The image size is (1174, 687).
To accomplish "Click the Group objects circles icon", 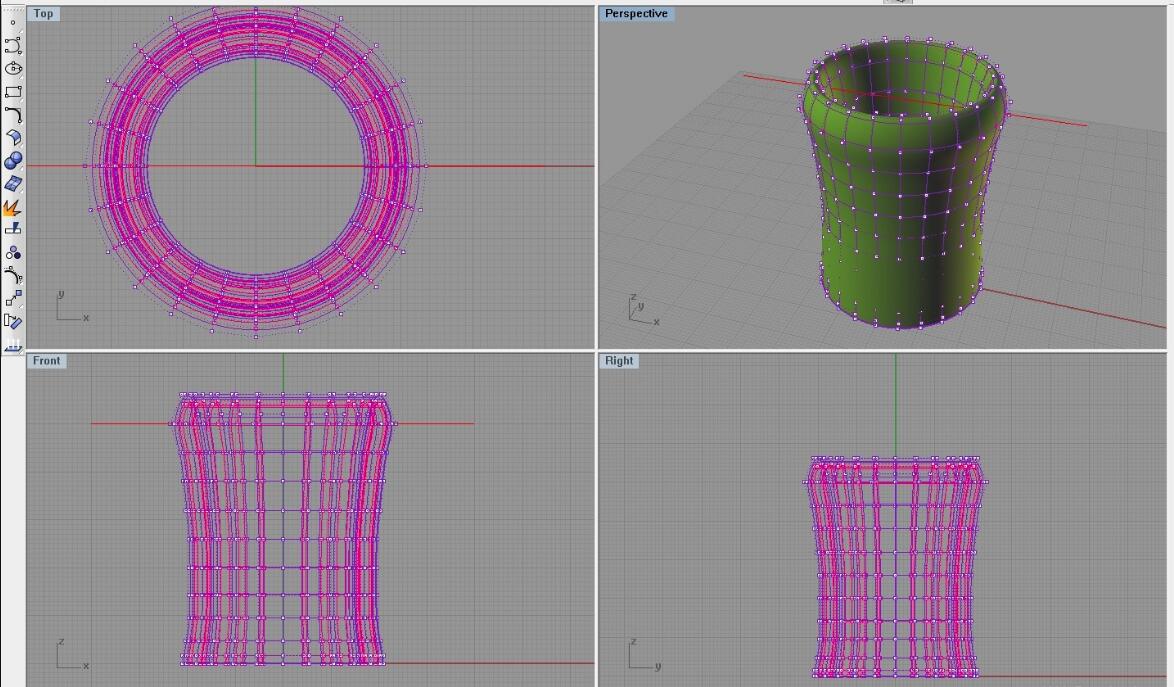I will pos(13,253).
